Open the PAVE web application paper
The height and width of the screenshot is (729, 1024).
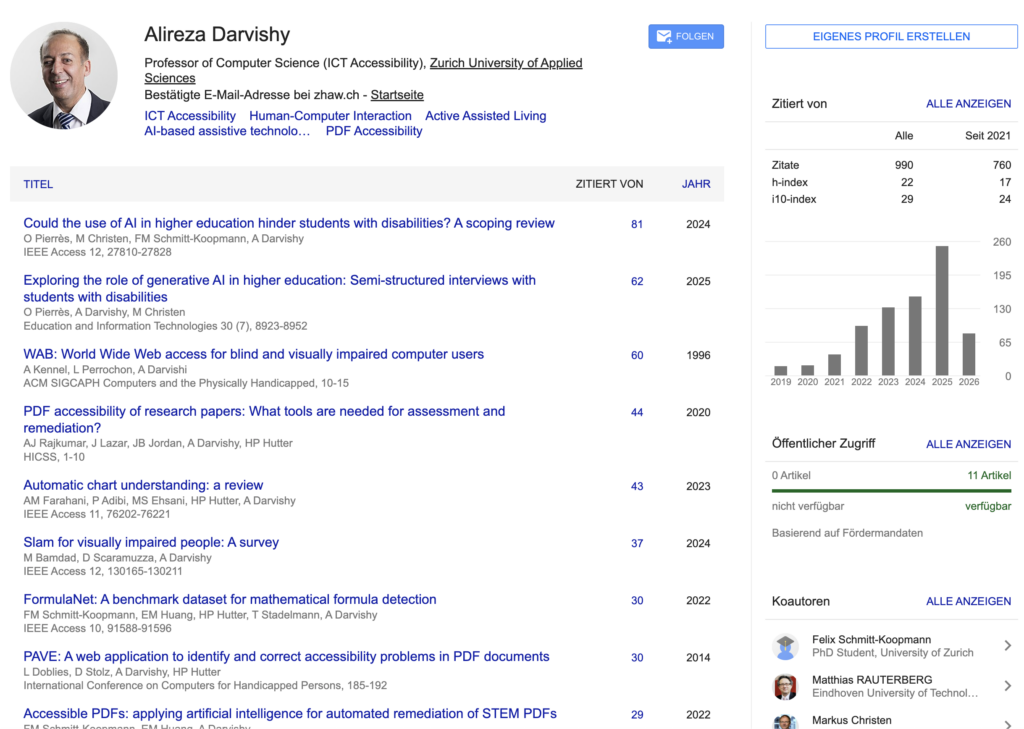(286, 656)
